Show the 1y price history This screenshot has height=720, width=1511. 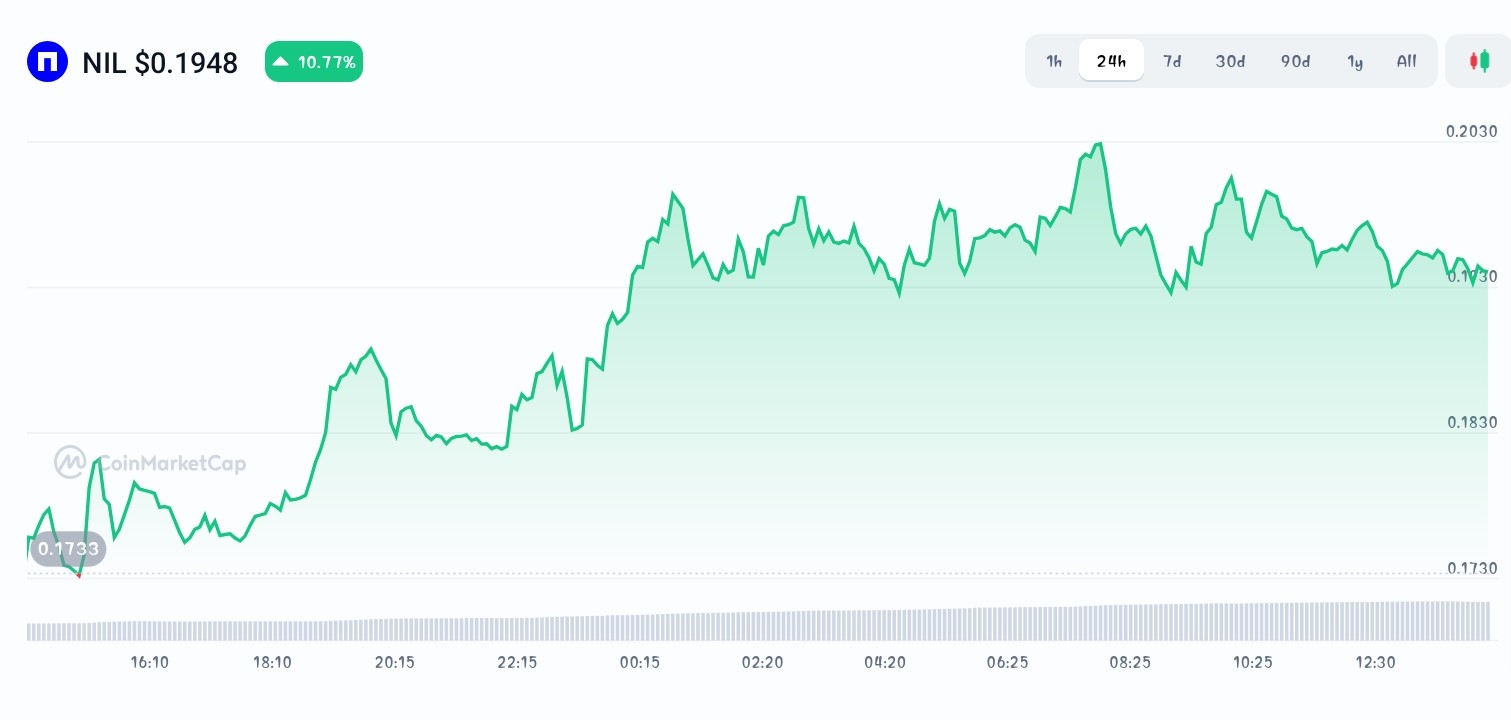click(x=1355, y=61)
